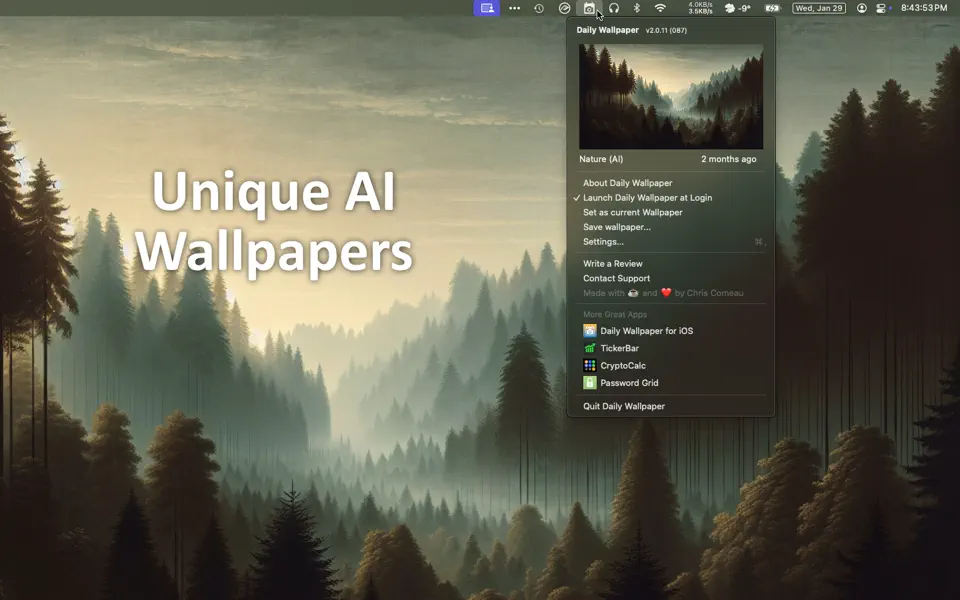Open the weather dropdown showing -9°

coord(737,8)
